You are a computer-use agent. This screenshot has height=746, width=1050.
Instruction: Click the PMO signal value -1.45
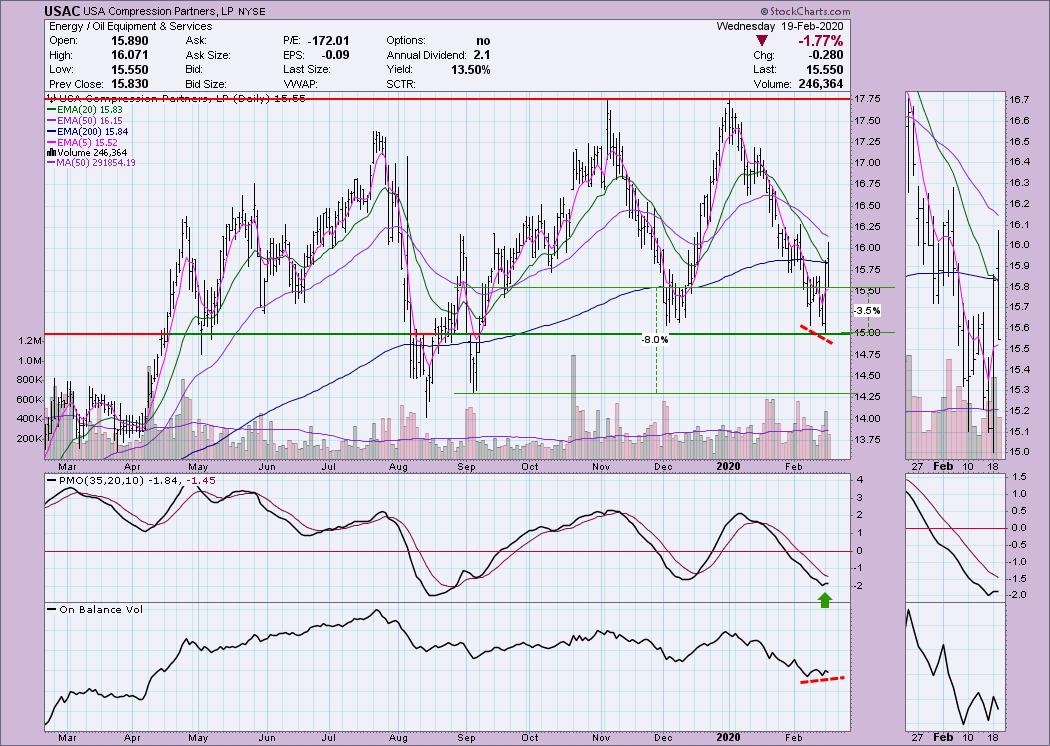202,480
